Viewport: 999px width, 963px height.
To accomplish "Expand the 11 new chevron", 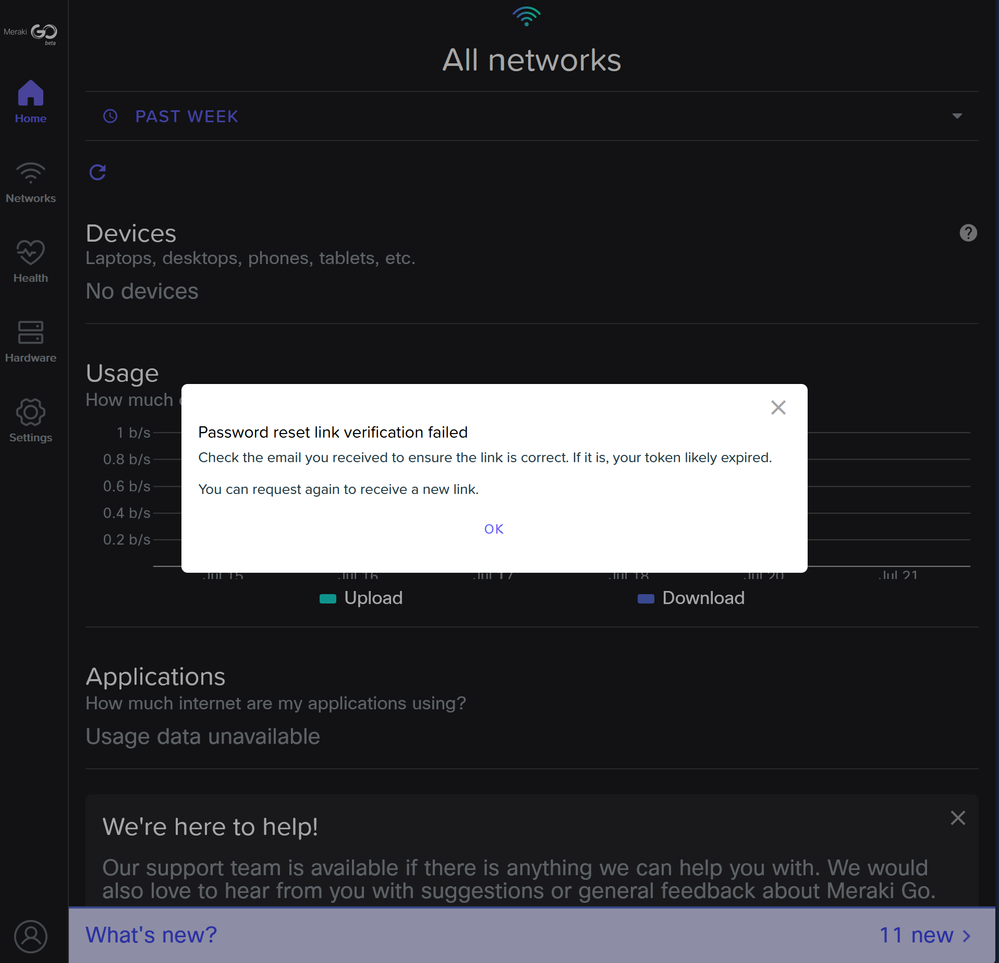I will point(966,936).
